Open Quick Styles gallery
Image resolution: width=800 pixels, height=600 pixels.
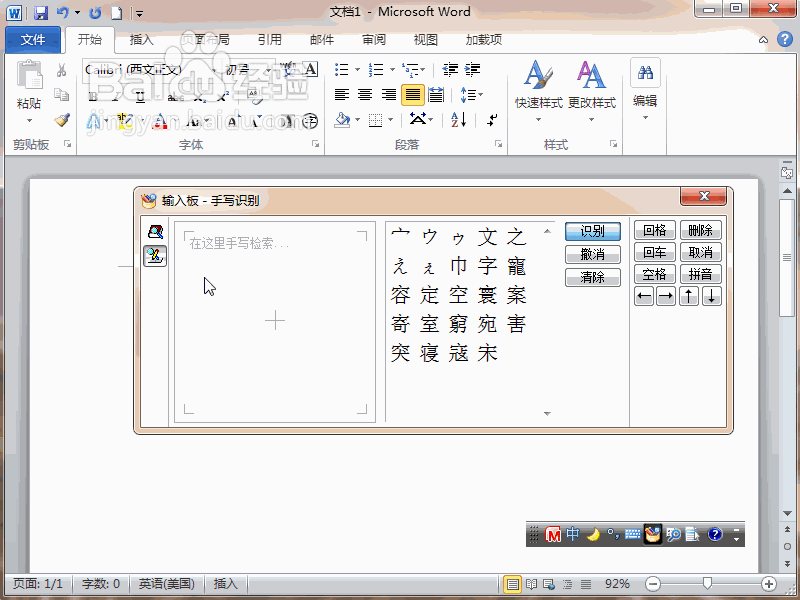pos(538,91)
